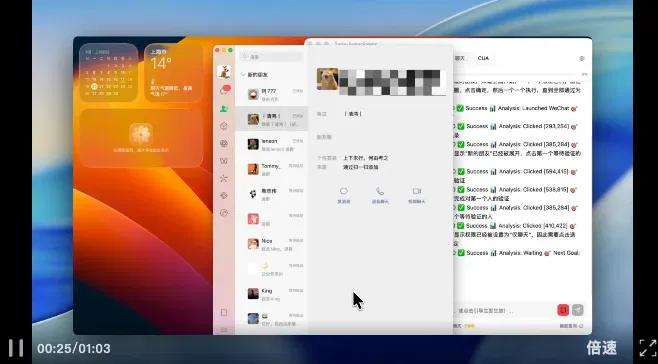
Task: Select contact row with red avatar
Action: click(272, 219)
